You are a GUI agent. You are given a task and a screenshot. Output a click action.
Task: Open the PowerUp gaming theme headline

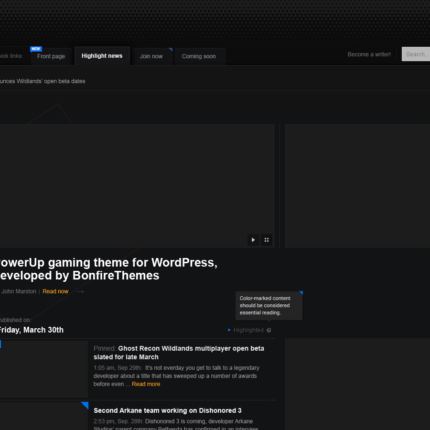tap(109, 269)
